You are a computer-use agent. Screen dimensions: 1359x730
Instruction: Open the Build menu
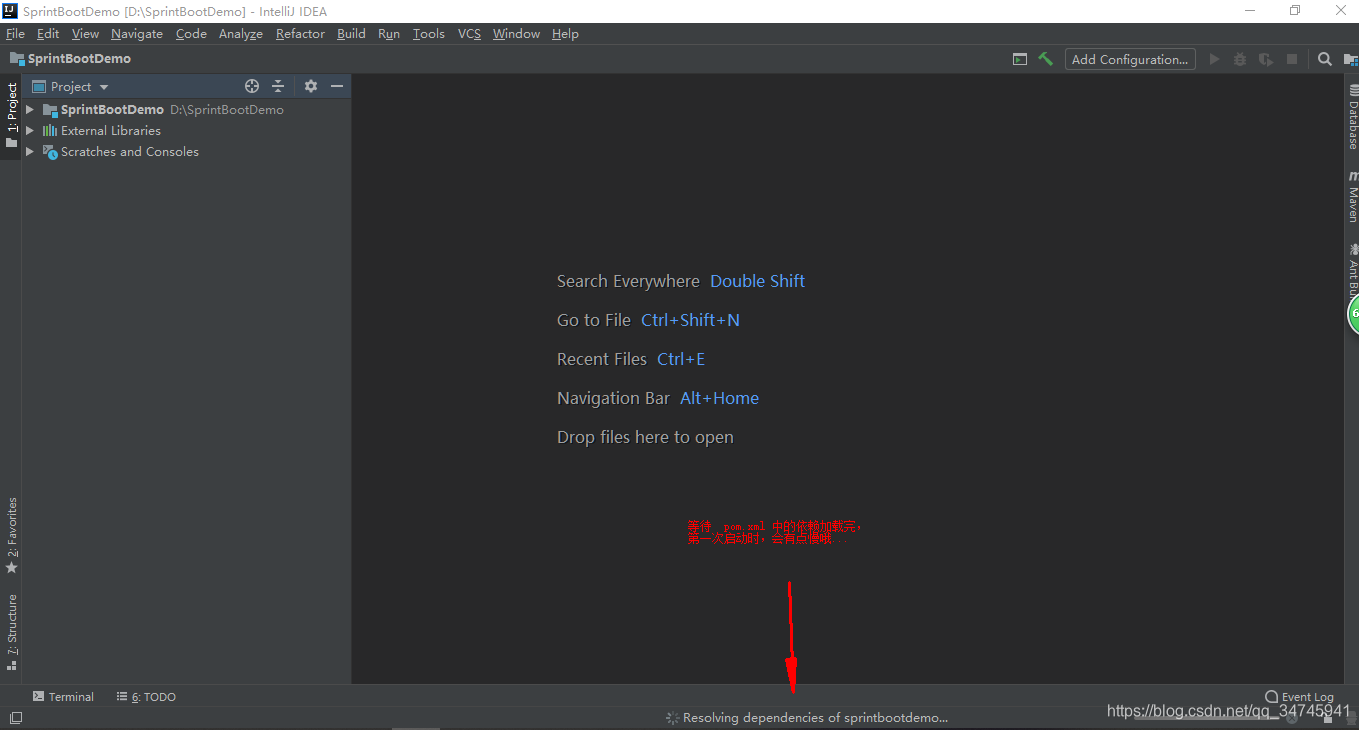(x=351, y=34)
